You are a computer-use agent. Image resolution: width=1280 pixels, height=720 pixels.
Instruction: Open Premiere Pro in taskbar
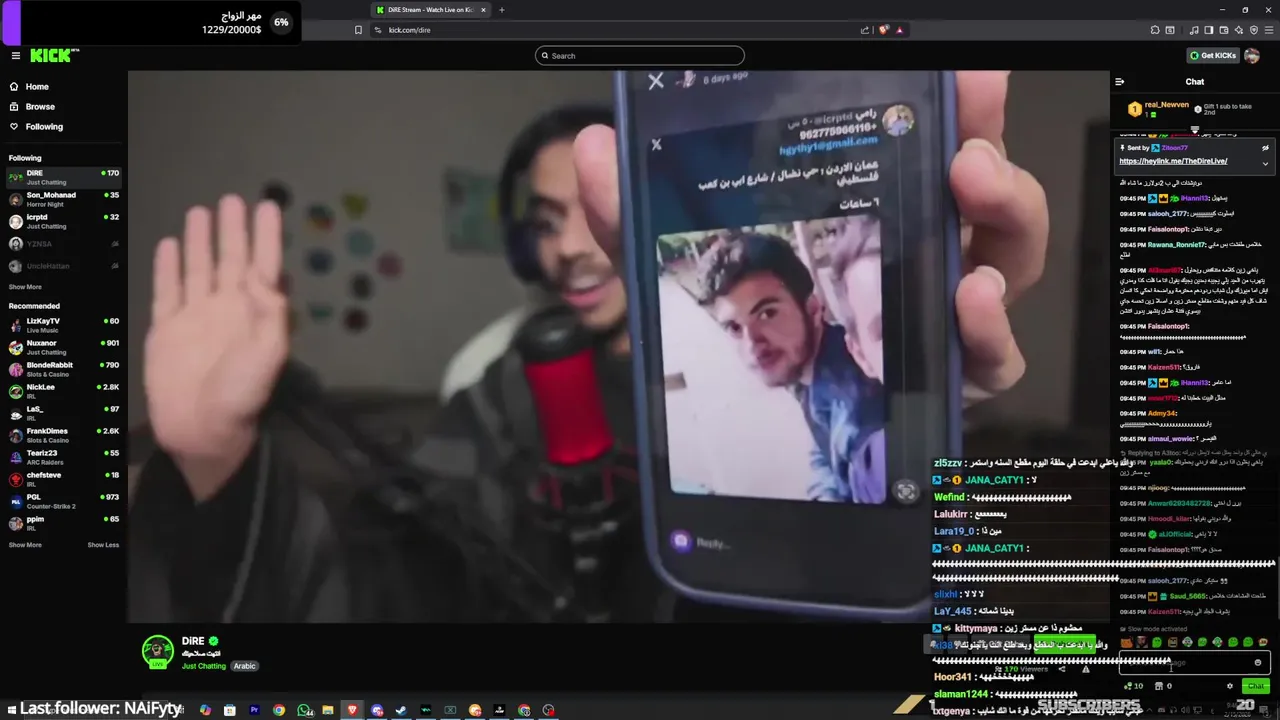pos(254,710)
